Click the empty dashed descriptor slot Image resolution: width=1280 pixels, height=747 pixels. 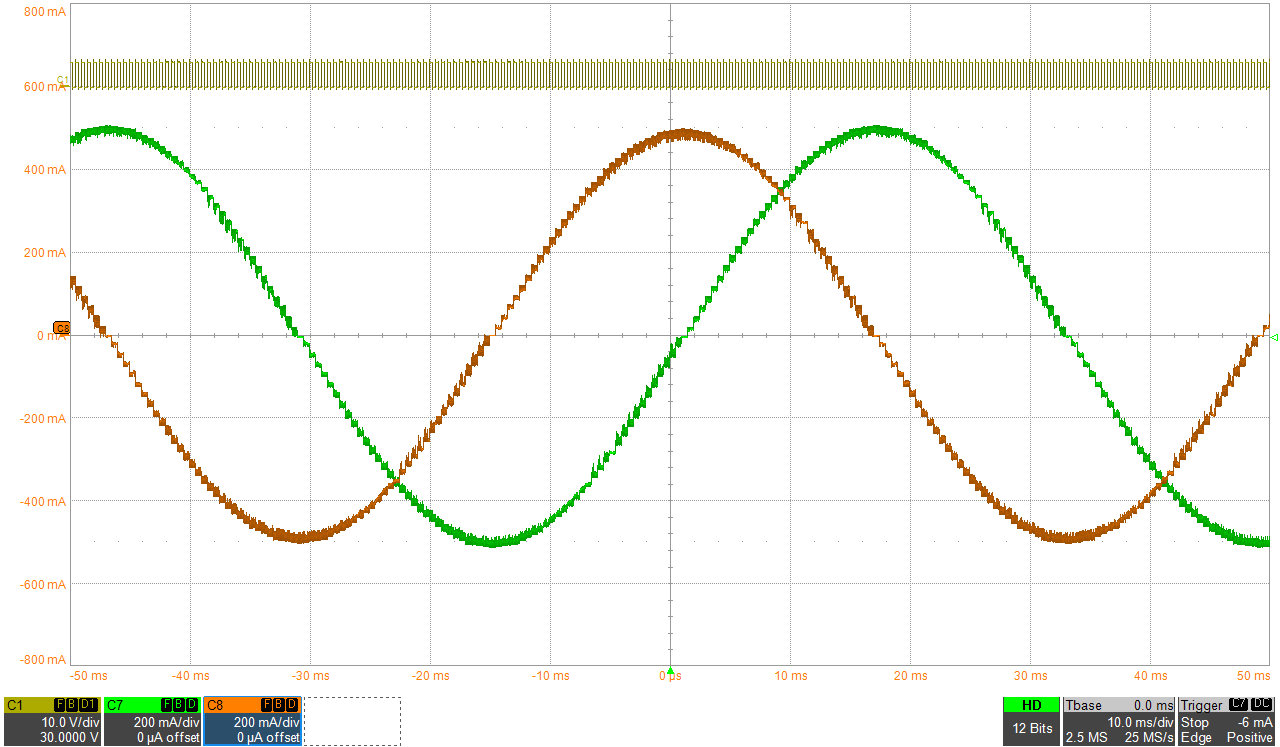point(352,721)
